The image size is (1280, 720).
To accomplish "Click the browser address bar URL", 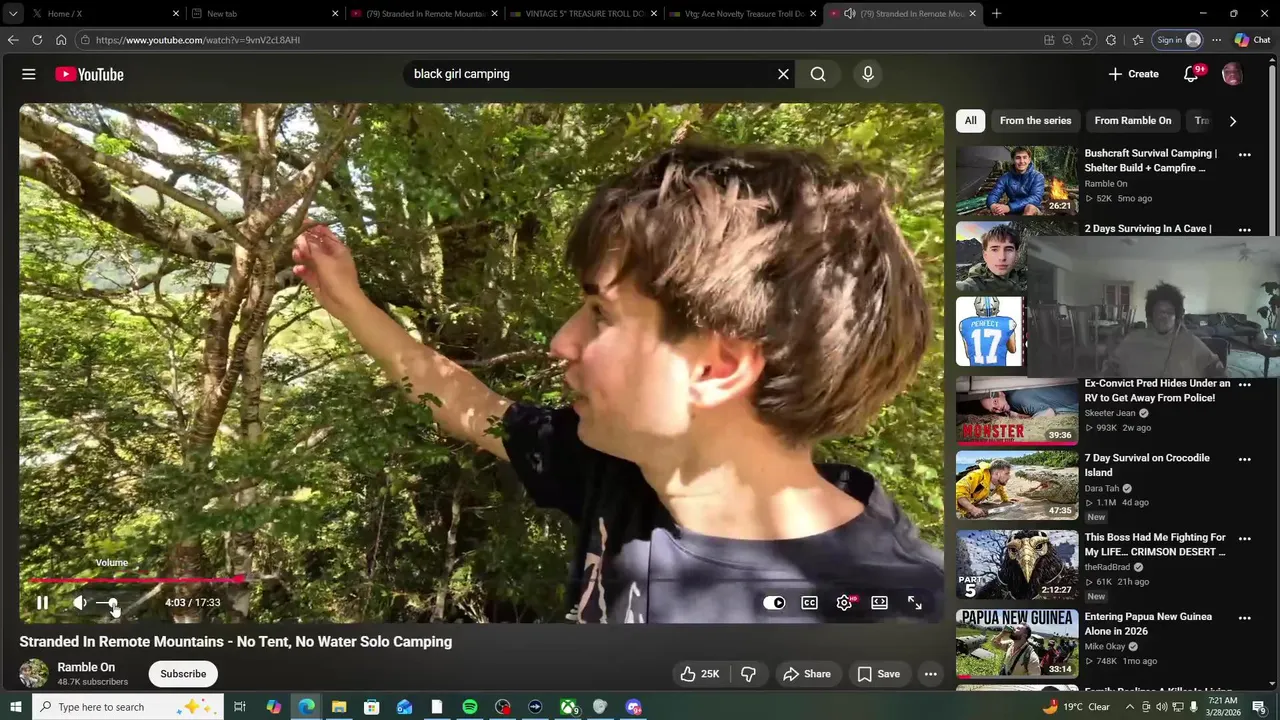I will [198, 40].
